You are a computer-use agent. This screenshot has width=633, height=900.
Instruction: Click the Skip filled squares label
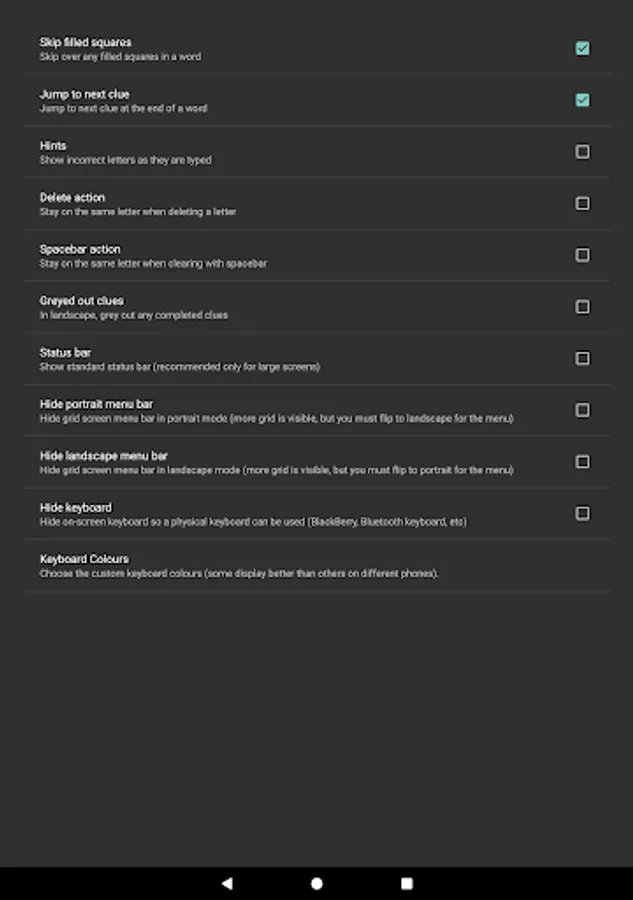(x=85, y=43)
